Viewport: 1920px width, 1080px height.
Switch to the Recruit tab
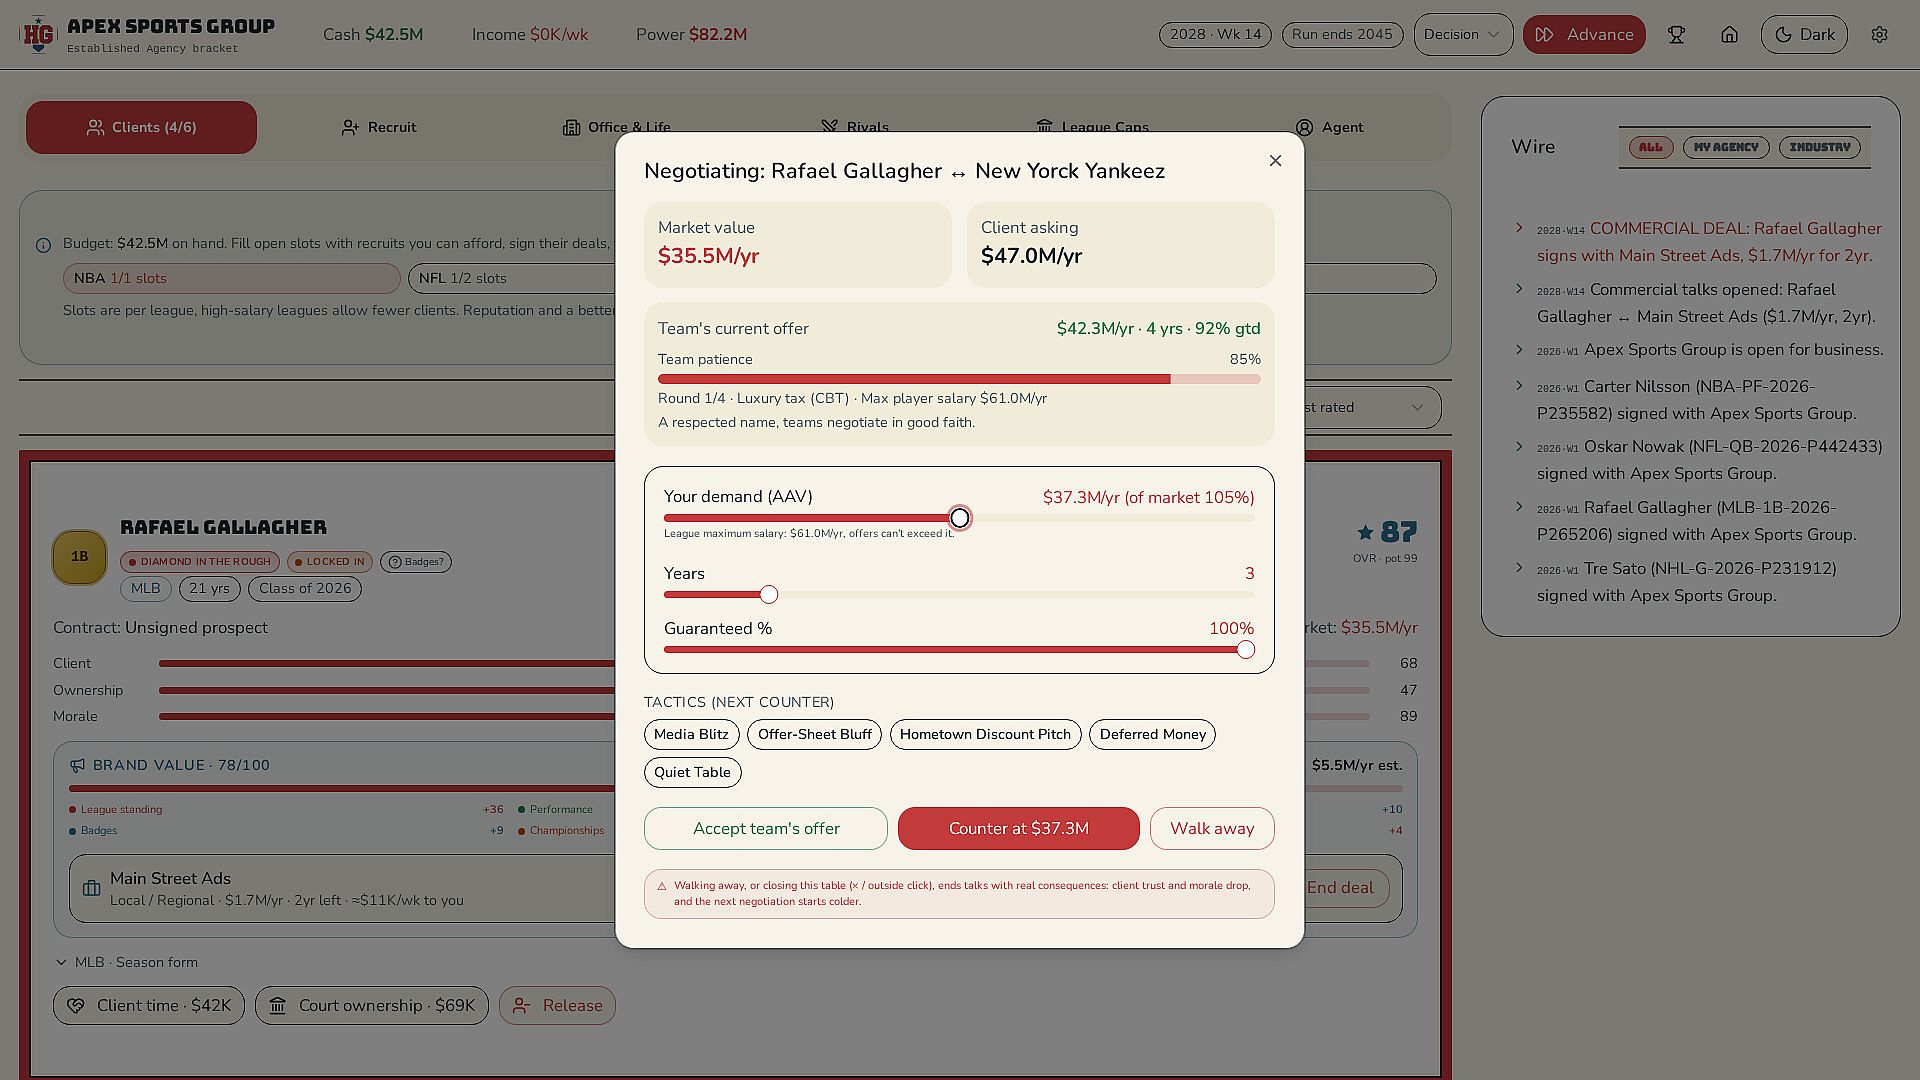point(378,128)
